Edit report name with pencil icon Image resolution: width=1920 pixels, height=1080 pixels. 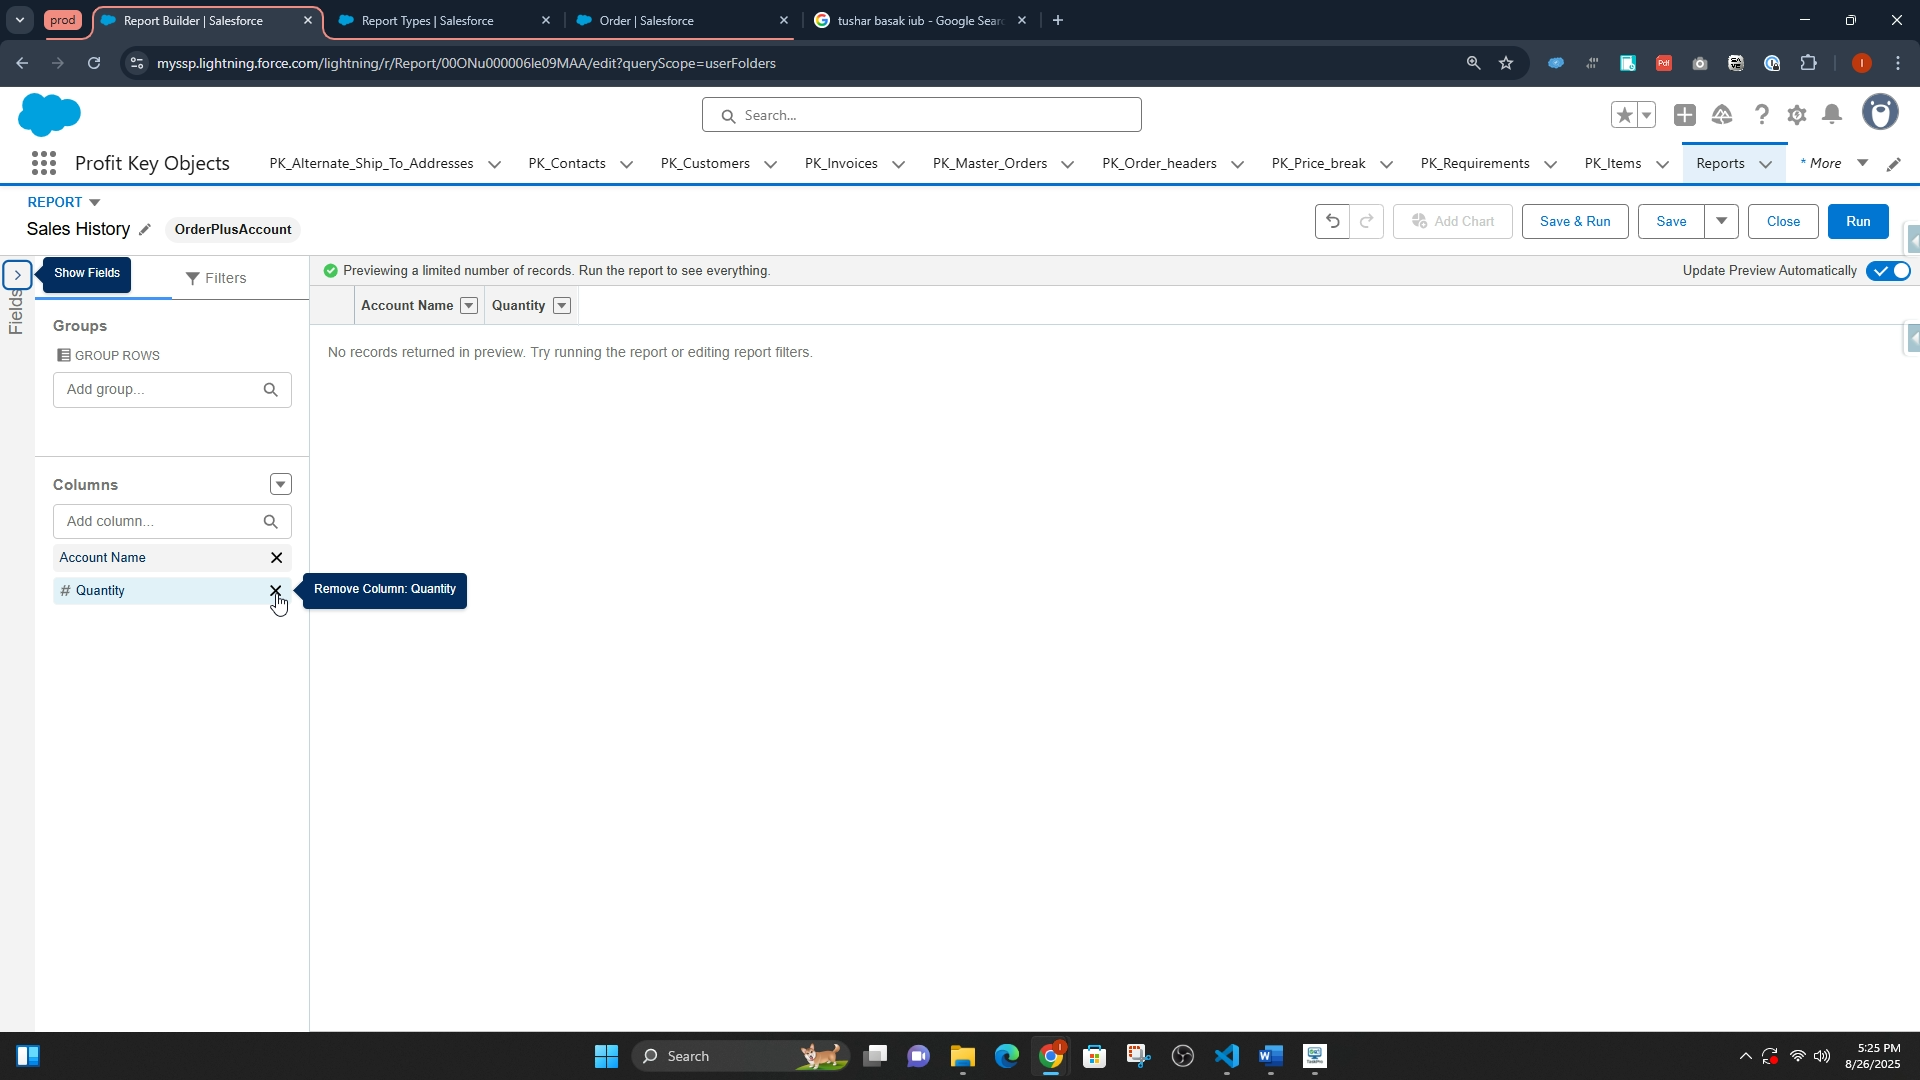coord(145,230)
